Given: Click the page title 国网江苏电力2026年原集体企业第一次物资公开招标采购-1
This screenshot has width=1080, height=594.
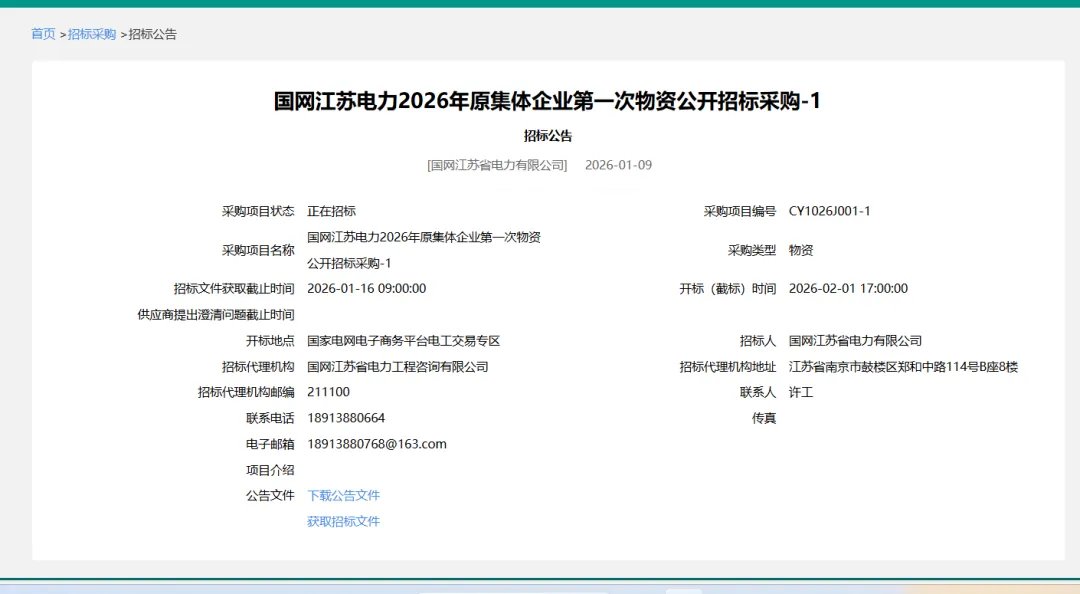Looking at the screenshot, I should pos(548,101).
